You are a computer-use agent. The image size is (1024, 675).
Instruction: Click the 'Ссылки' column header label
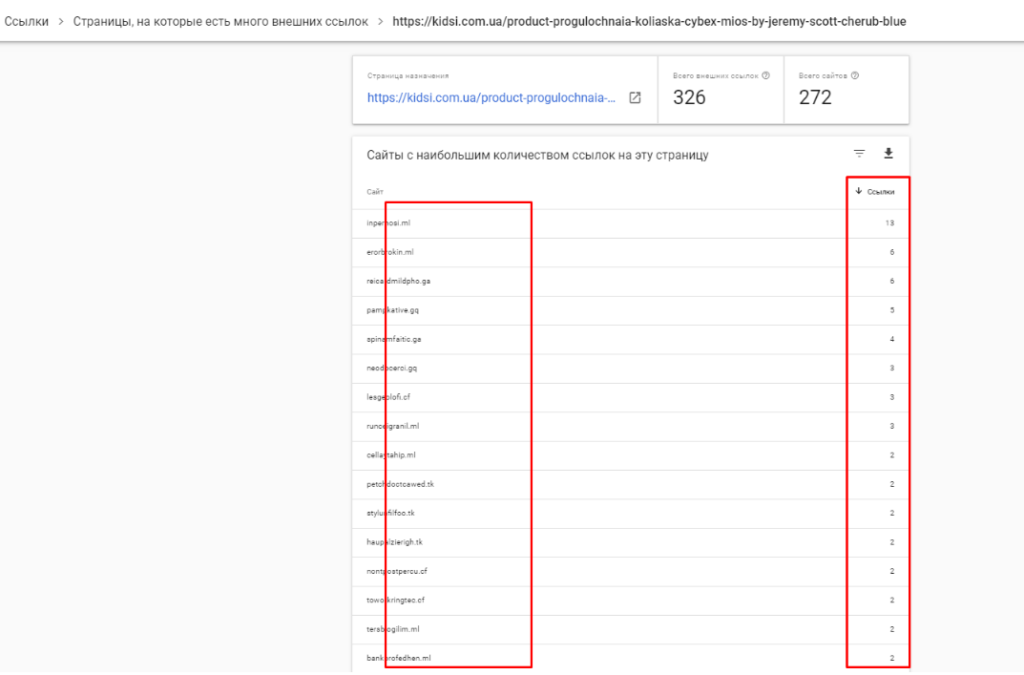(x=881, y=191)
